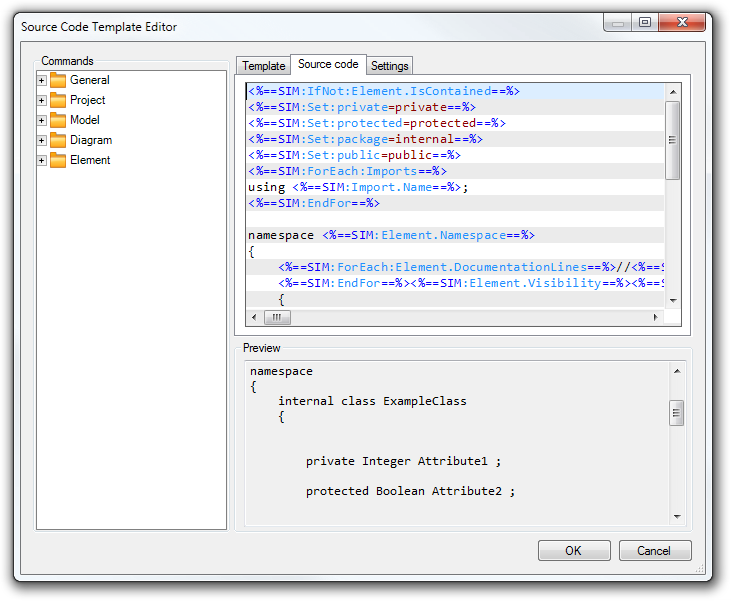Expand the Diagram folder node
Viewport: 731px width, 601px height.
point(41,140)
